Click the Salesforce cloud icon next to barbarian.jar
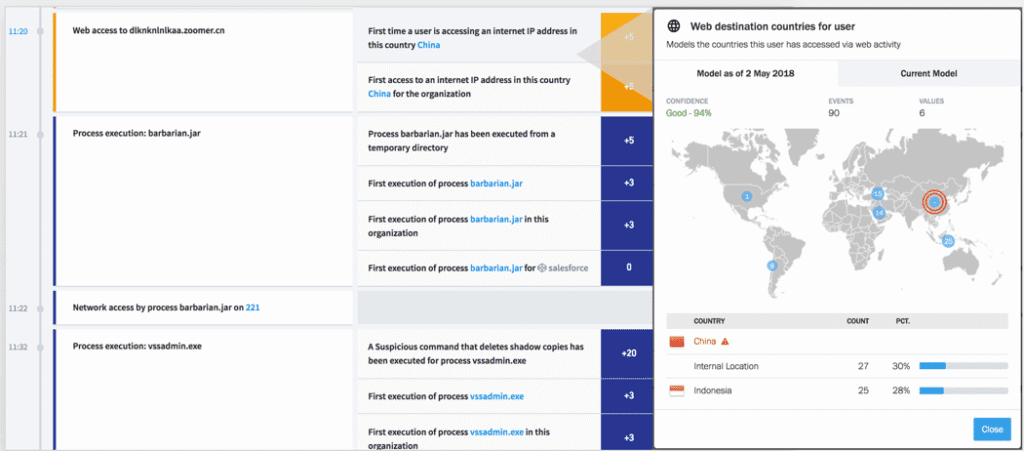This screenshot has width=1024, height=451. pyautogui.click(x=541, y=268)
